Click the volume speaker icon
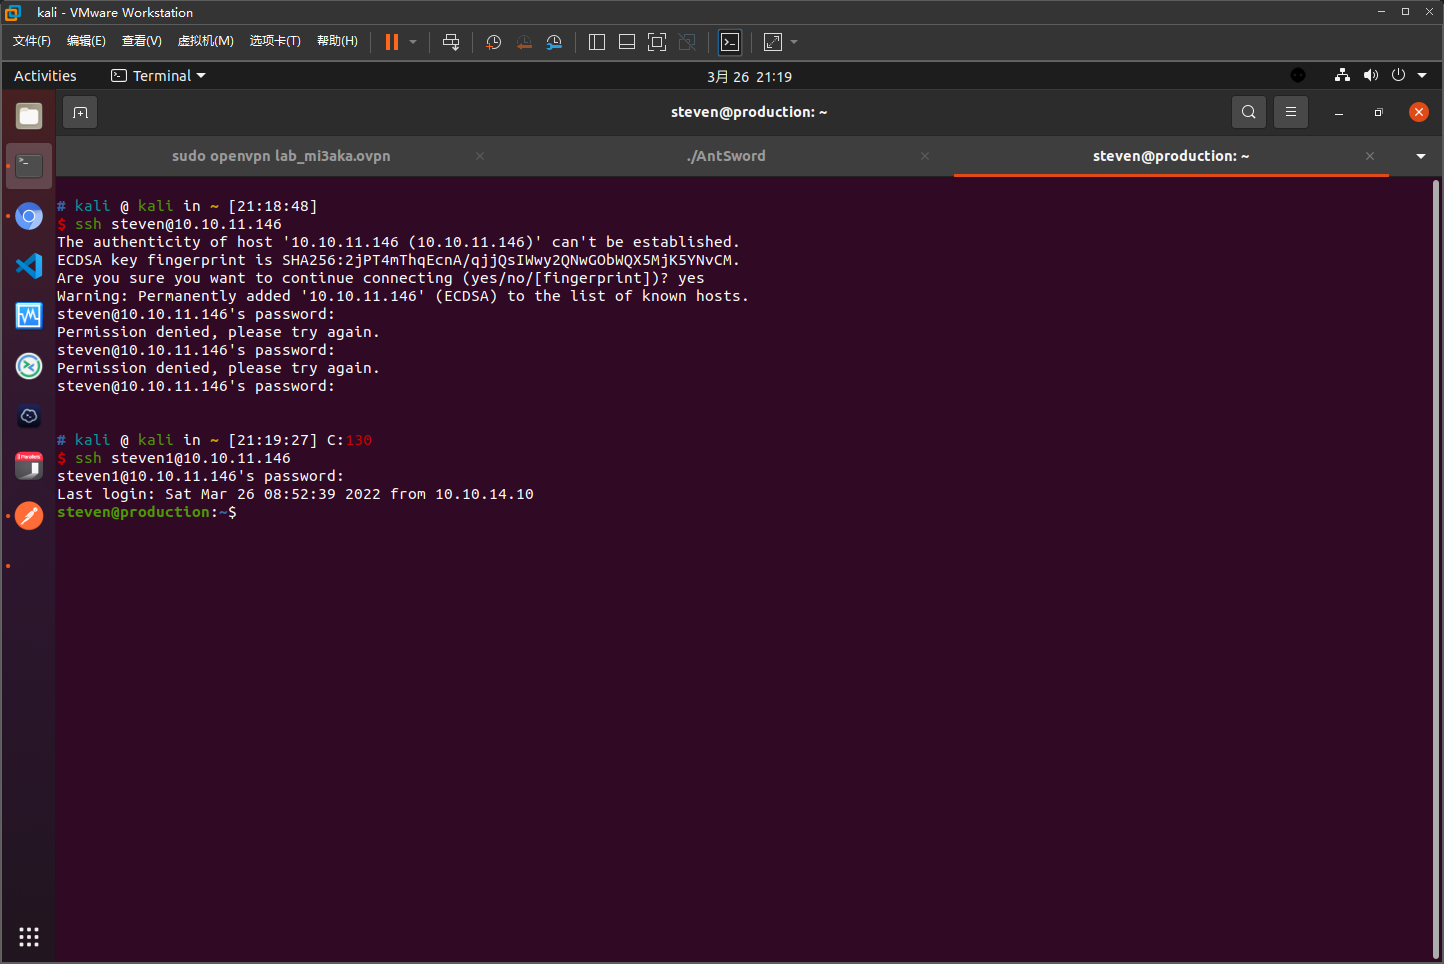The width and height of the screenshot is (1444, 964). pyautogui.click(x=1370, y=75)
